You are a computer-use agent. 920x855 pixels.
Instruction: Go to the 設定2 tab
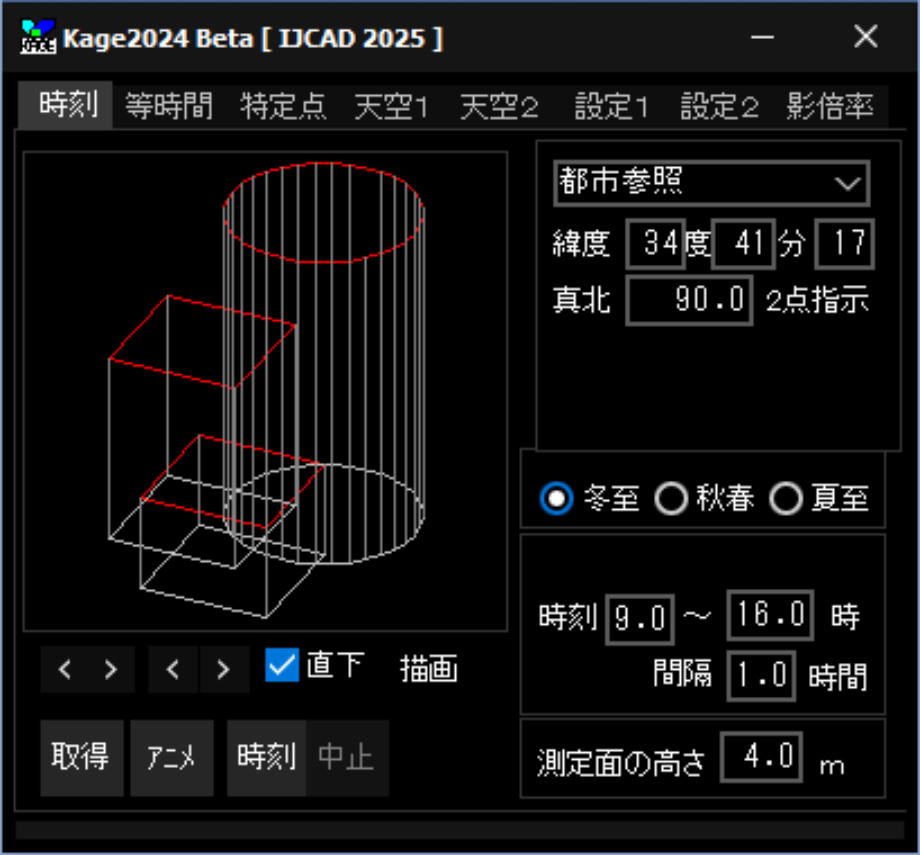coord(719,106)
